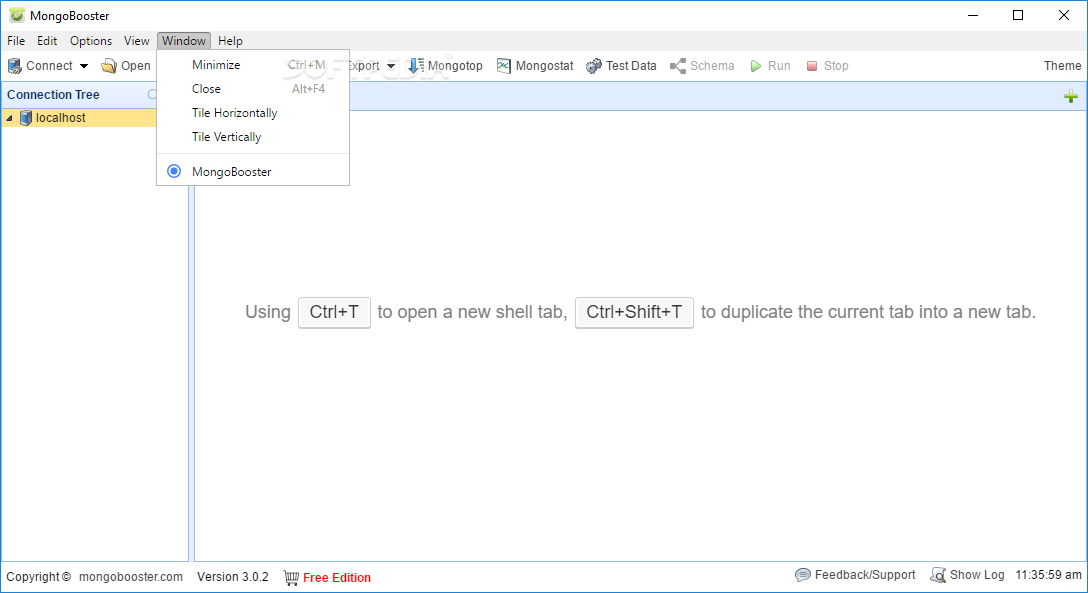The height and width of the screenshot is (593, 1088).
Task: Visit the mongobooster.com link
Action: tap(131, 577)
